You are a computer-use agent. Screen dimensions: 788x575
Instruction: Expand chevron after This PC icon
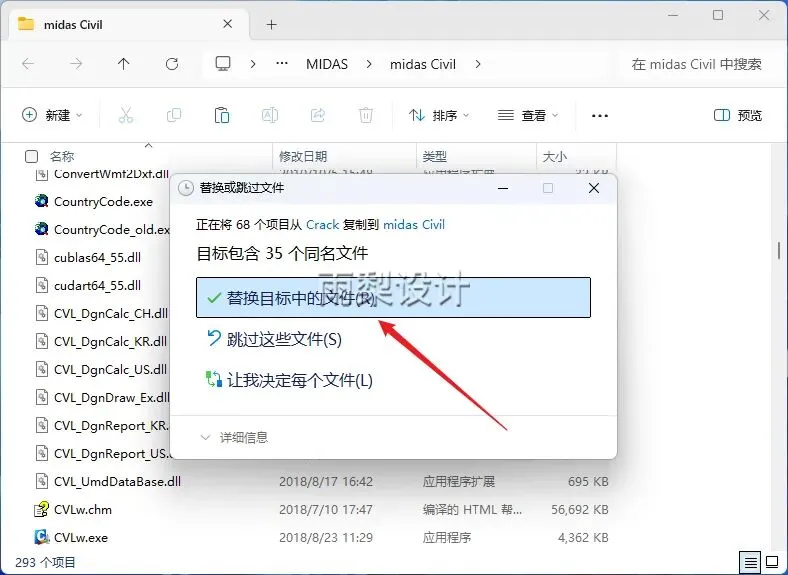pos(253,64)
